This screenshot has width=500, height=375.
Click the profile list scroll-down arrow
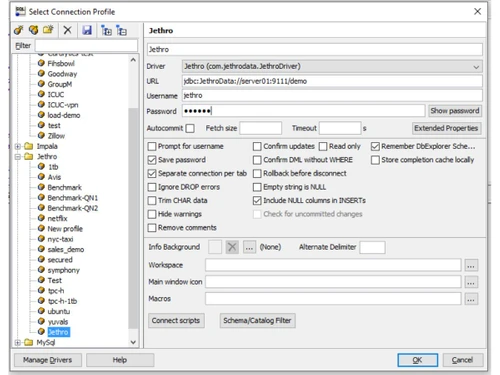pyautogui.click(x=133, y=342)
